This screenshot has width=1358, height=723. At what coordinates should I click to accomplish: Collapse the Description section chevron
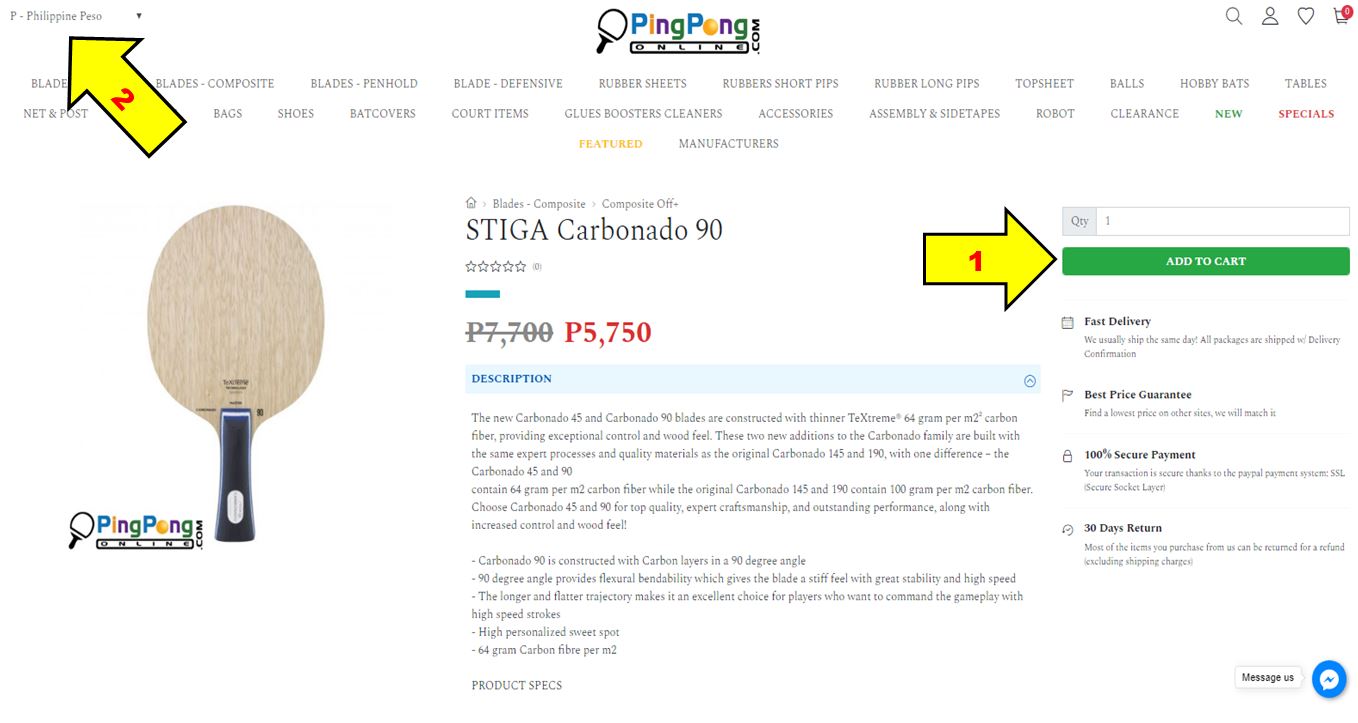tap(1030, 380)
